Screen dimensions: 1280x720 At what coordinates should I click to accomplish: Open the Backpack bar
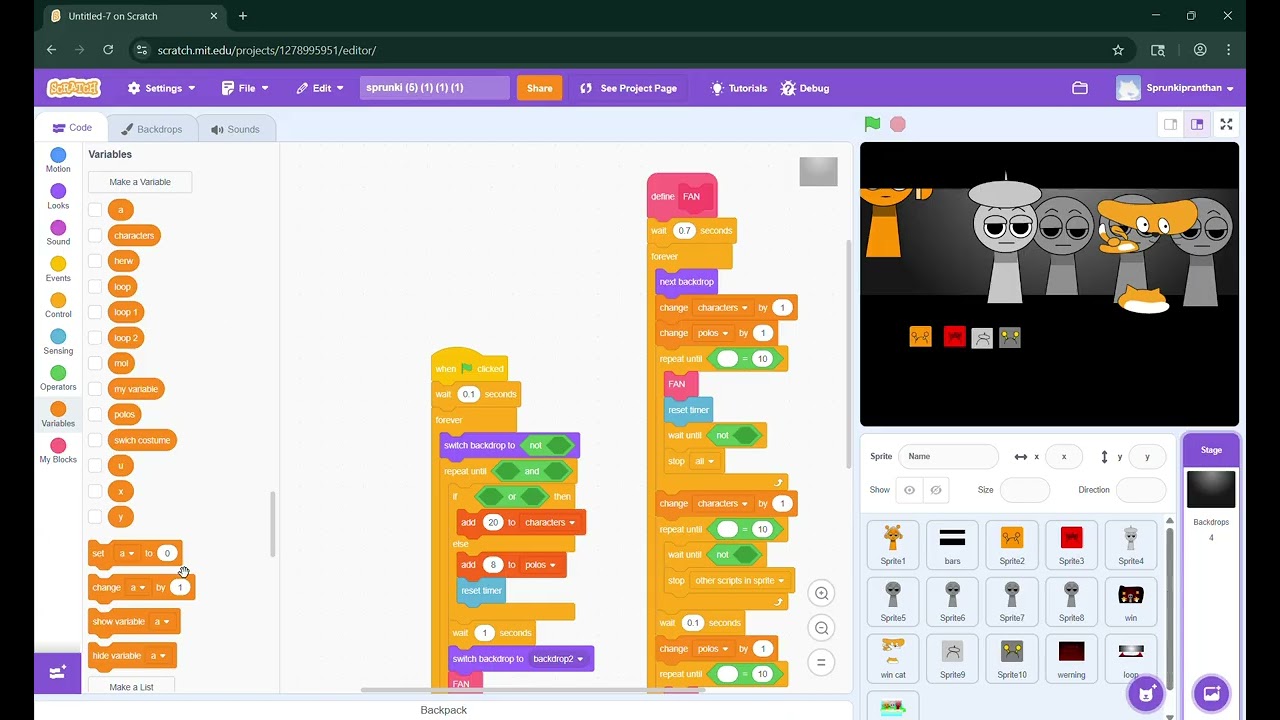pyautogui.click(x=443, y=710)
